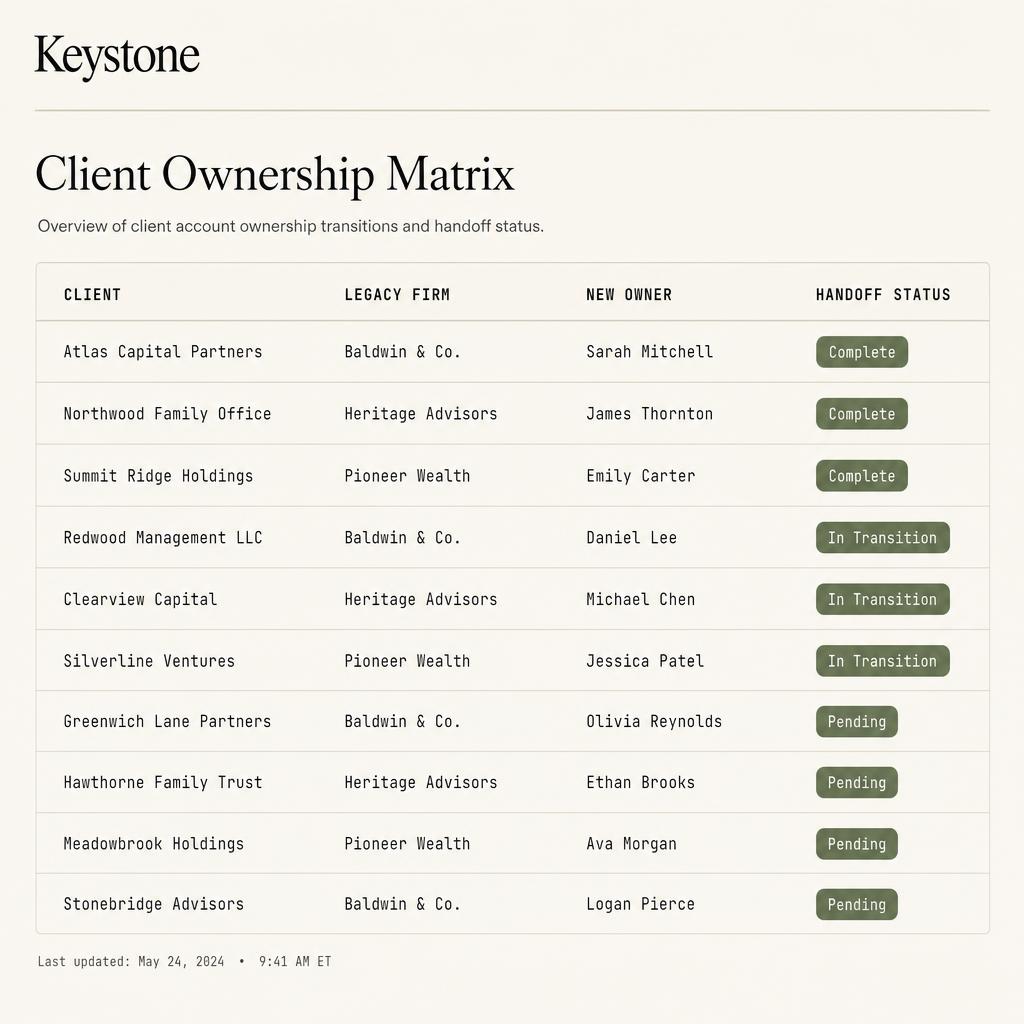Click In Transition badge for Clearview Capital

click(882, 600)
